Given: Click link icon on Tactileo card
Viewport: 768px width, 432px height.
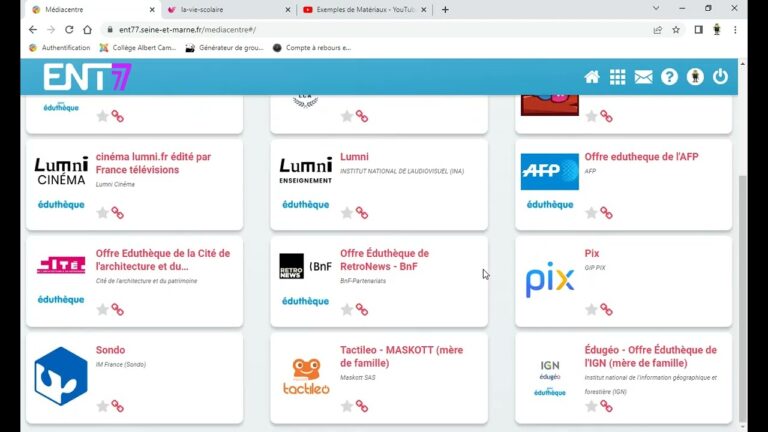Looking at the screenshot, I should (362, 406).
